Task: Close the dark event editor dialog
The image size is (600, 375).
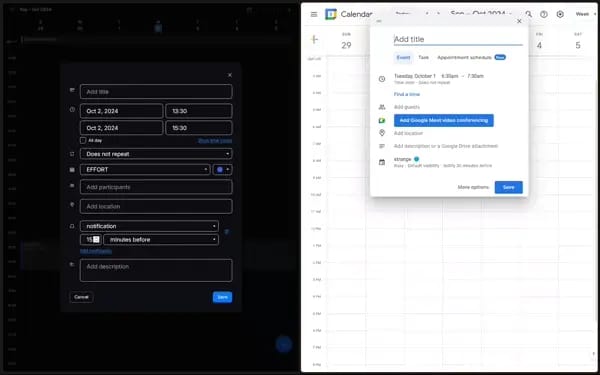Action: (230, 75)
